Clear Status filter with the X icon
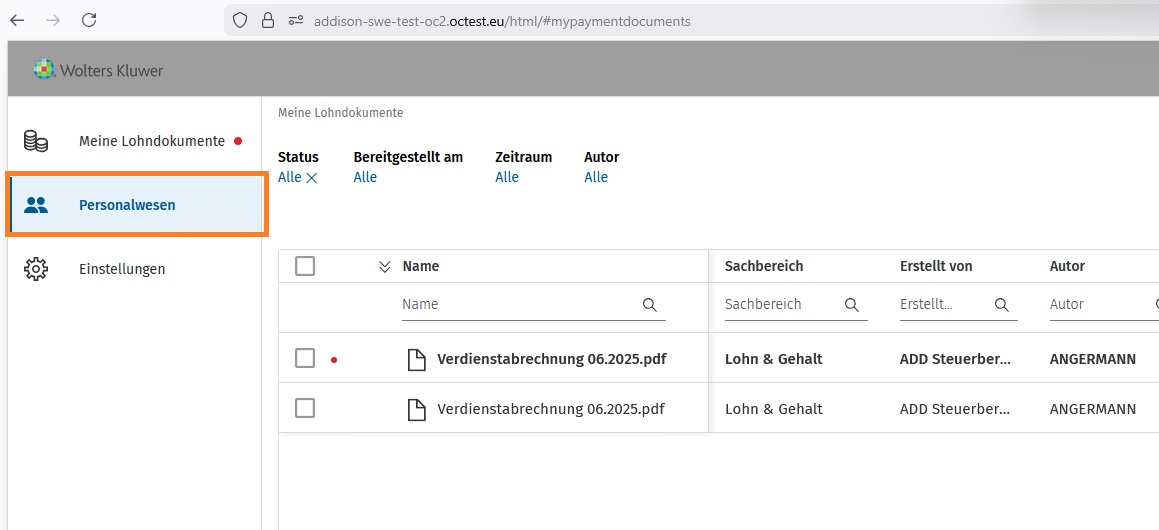 pos(312,177)
